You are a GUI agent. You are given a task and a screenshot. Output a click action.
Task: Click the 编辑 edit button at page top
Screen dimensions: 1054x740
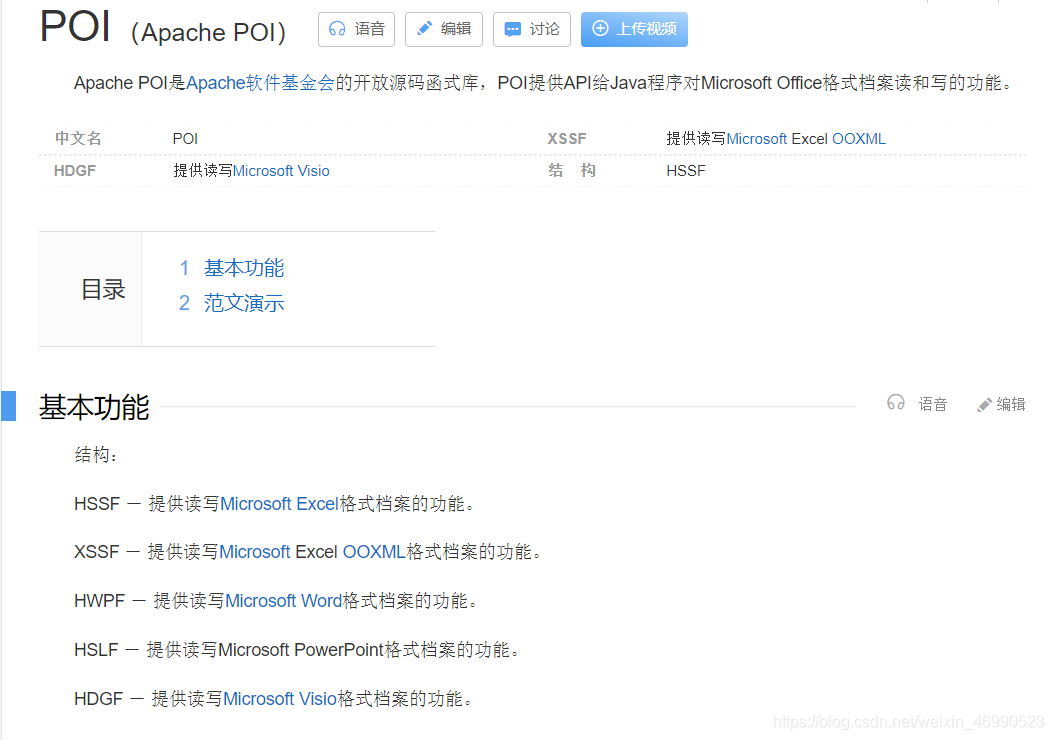(x=443, y=29)
